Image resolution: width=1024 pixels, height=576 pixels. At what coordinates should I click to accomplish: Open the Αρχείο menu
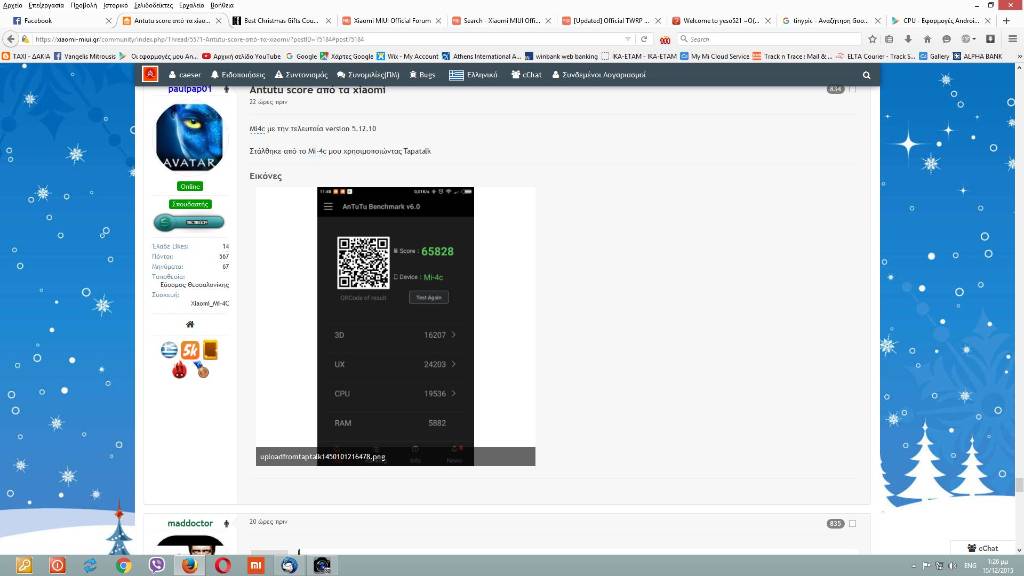(x=12, y=5)
